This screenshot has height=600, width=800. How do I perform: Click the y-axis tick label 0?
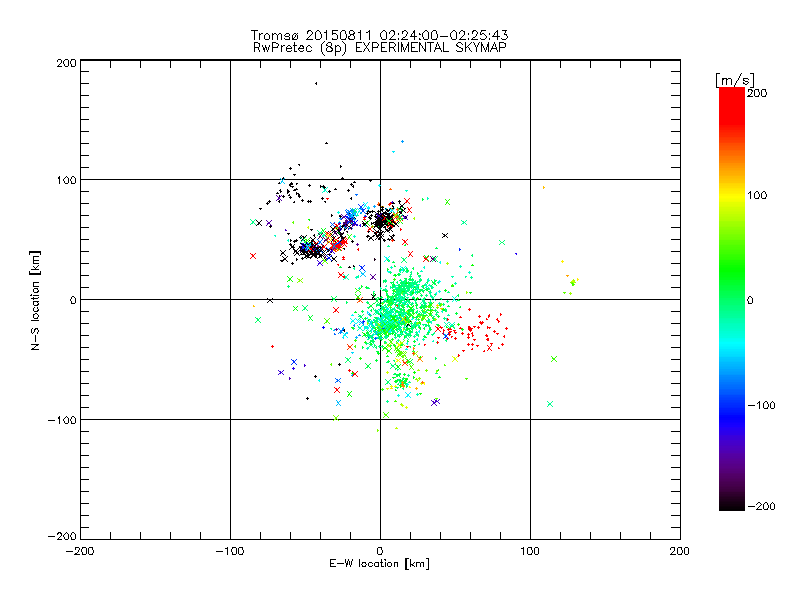[73, 300]
